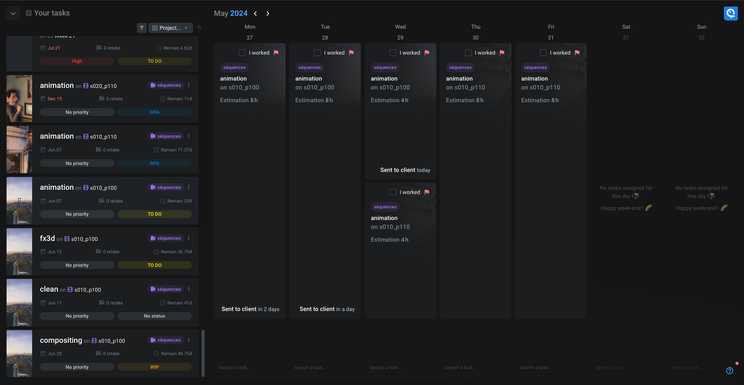The width and height of the screenshot is (744, 385).
Task: Click TO DO status on fx3d task
Action: (x=154, y=265)
